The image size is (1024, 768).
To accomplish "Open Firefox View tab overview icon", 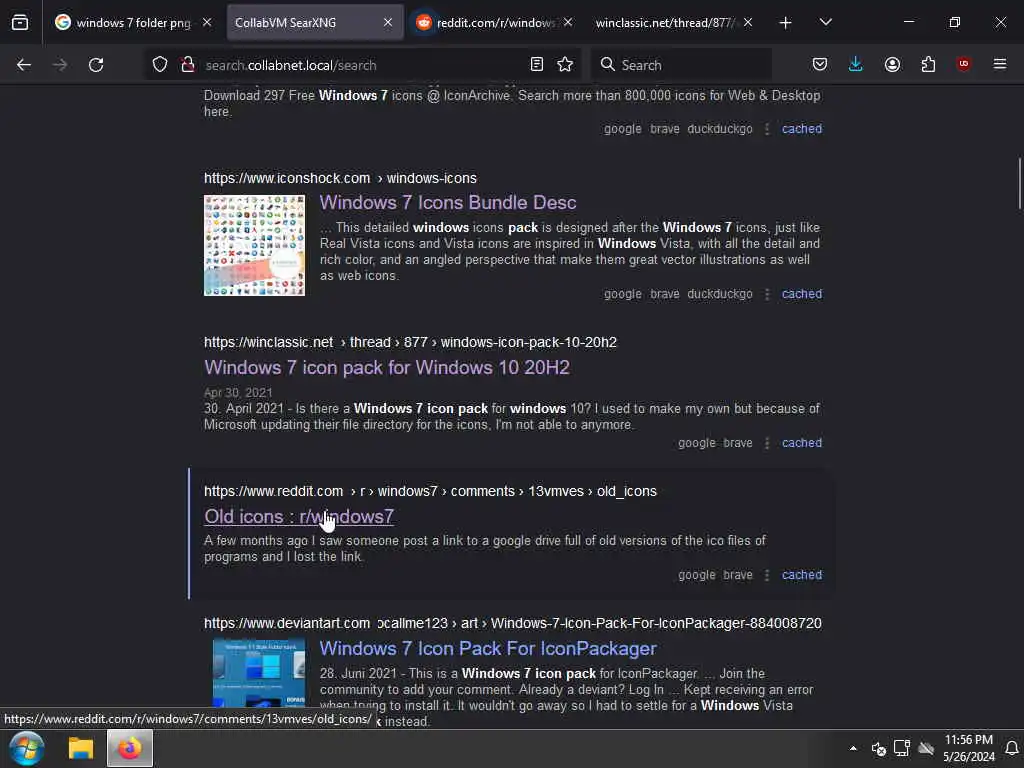I will tap(20, 23).
